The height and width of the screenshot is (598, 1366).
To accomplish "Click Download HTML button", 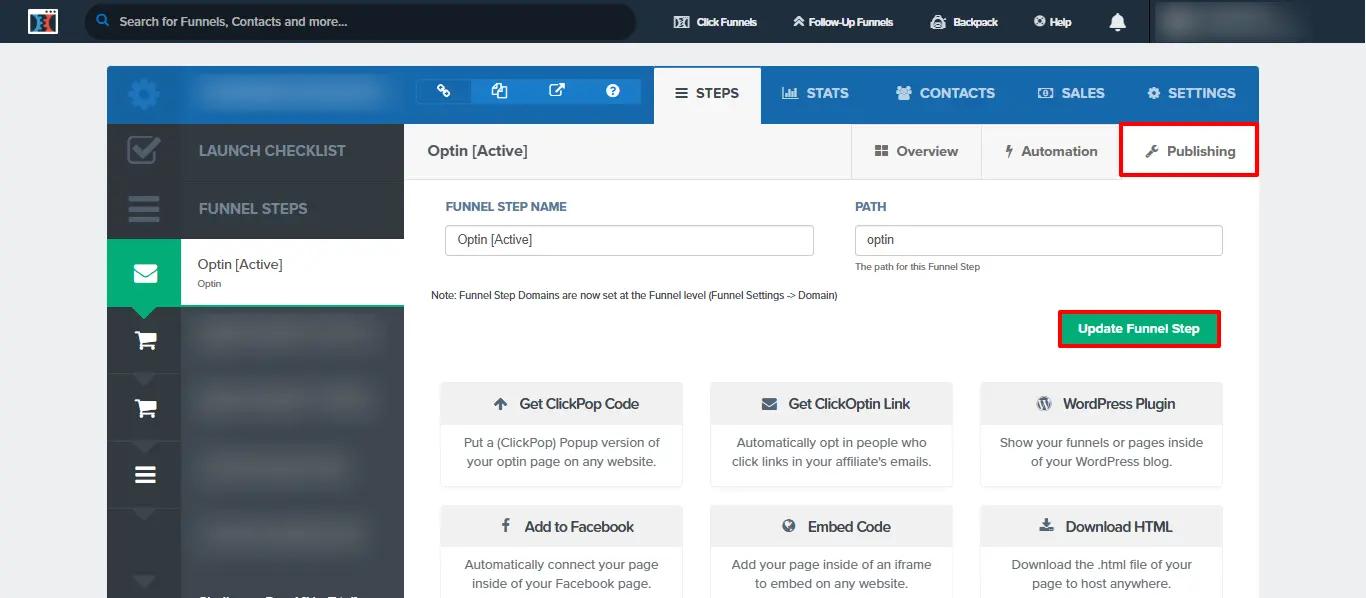I will pyautogui.click(x=1101, y=527).
